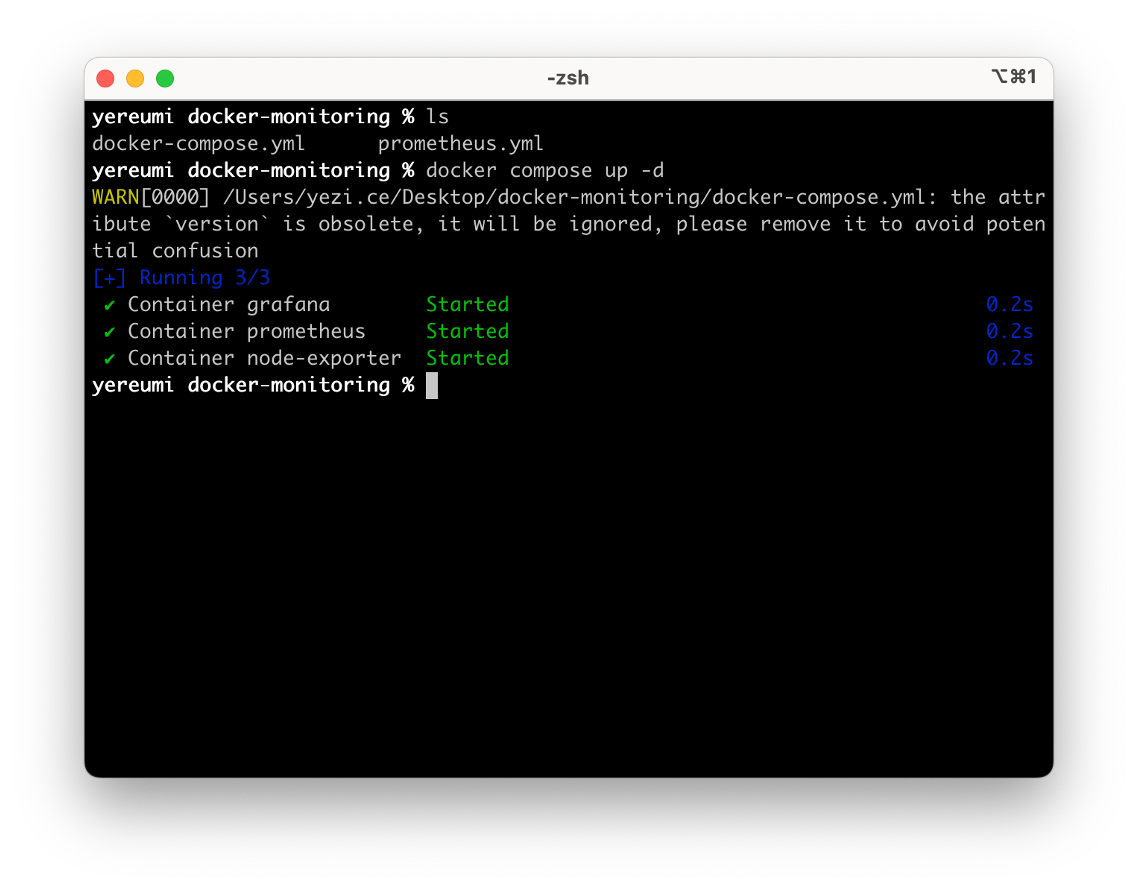Click Started status on node-exporter row
1138x888 pixels.
(x=467, y=358)
